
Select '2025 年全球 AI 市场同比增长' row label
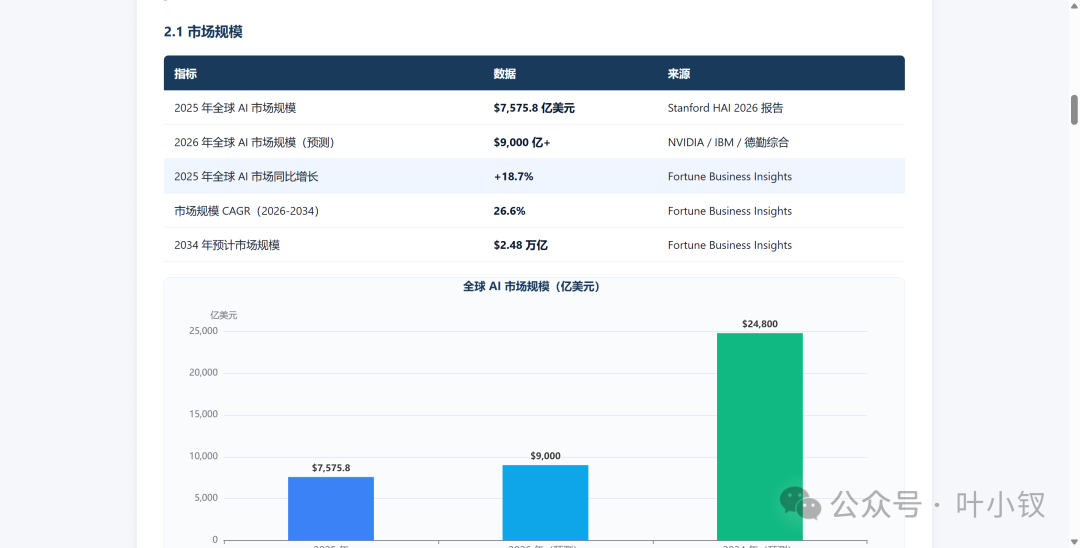tap(247, 177)
